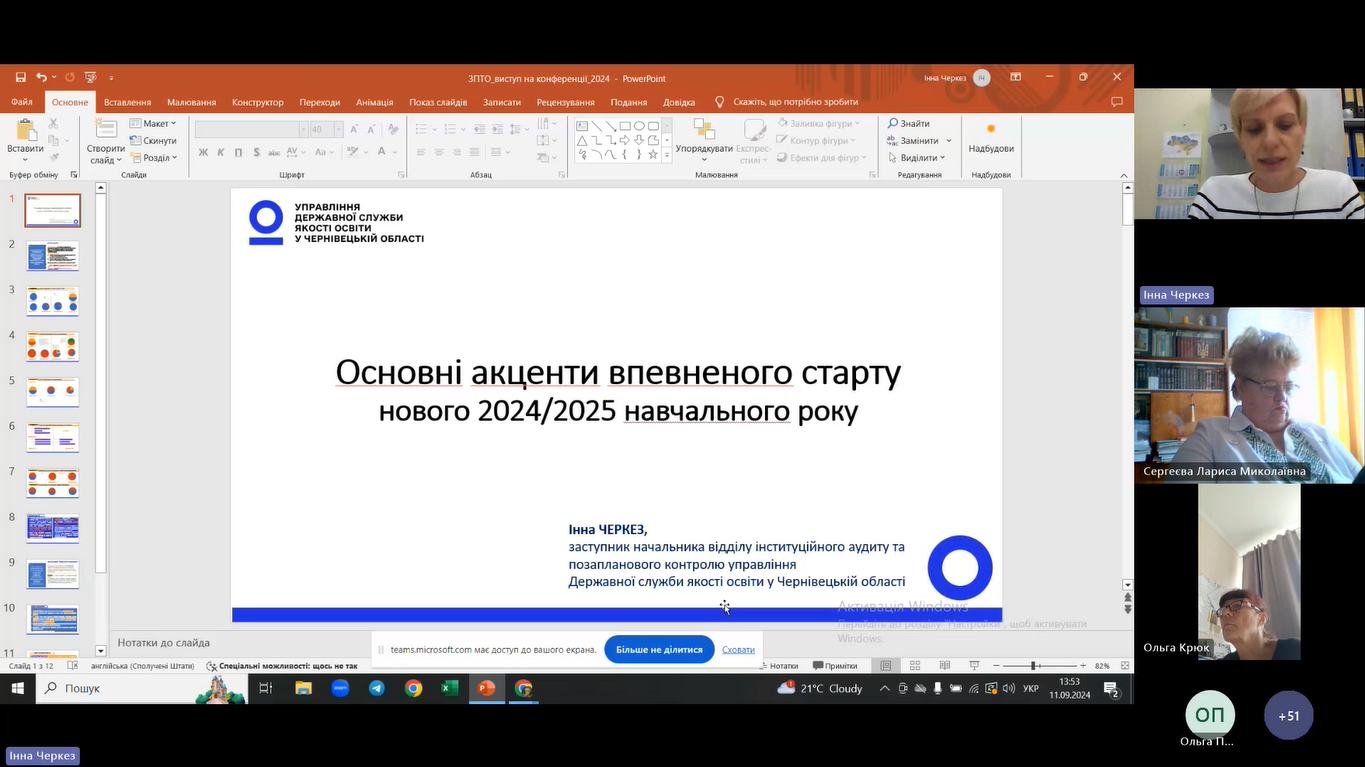Click the Paste (Вставити) clipboard icon
The image size is (1365, 767).
point(25,131)
